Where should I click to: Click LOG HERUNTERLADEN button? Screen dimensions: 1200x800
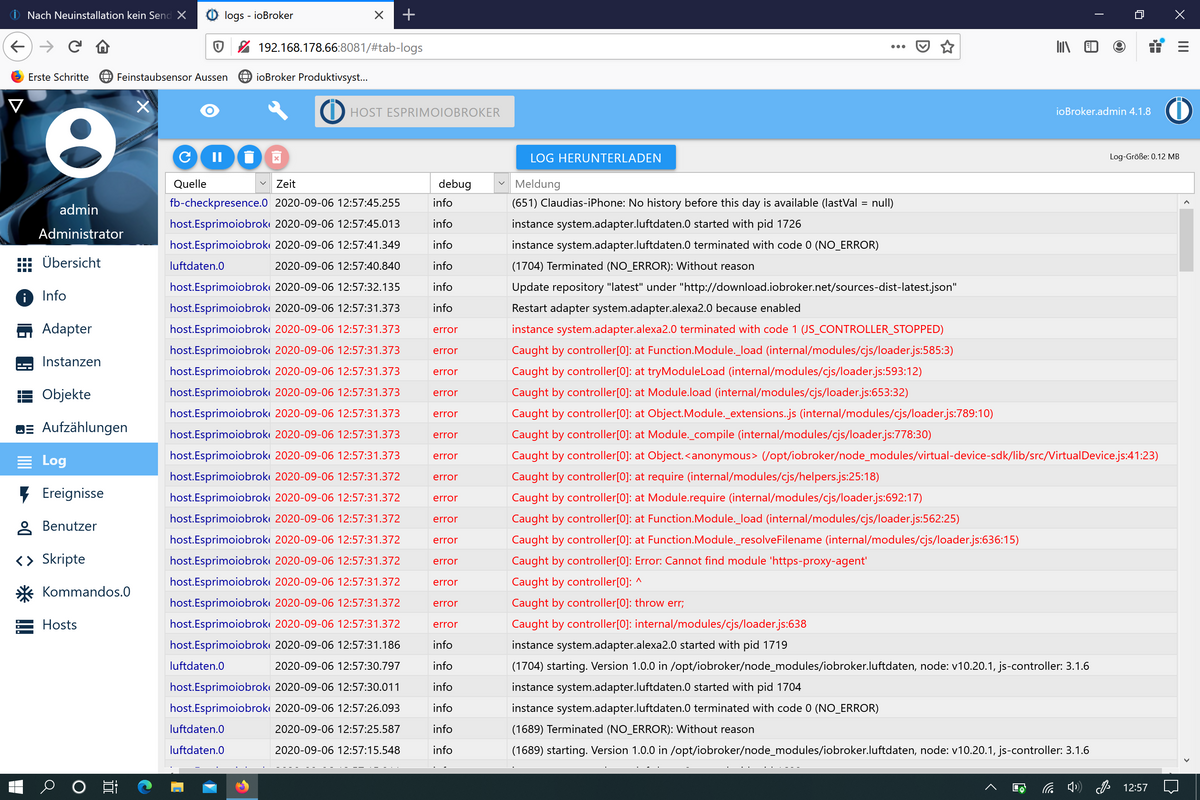click(x=596, y=158)
